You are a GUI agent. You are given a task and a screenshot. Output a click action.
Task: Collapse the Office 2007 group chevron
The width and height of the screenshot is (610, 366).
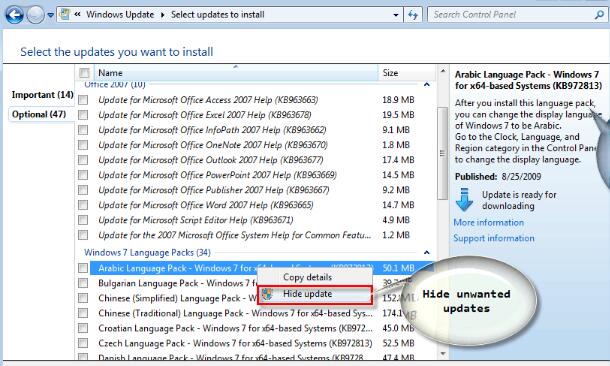[427, 84]
